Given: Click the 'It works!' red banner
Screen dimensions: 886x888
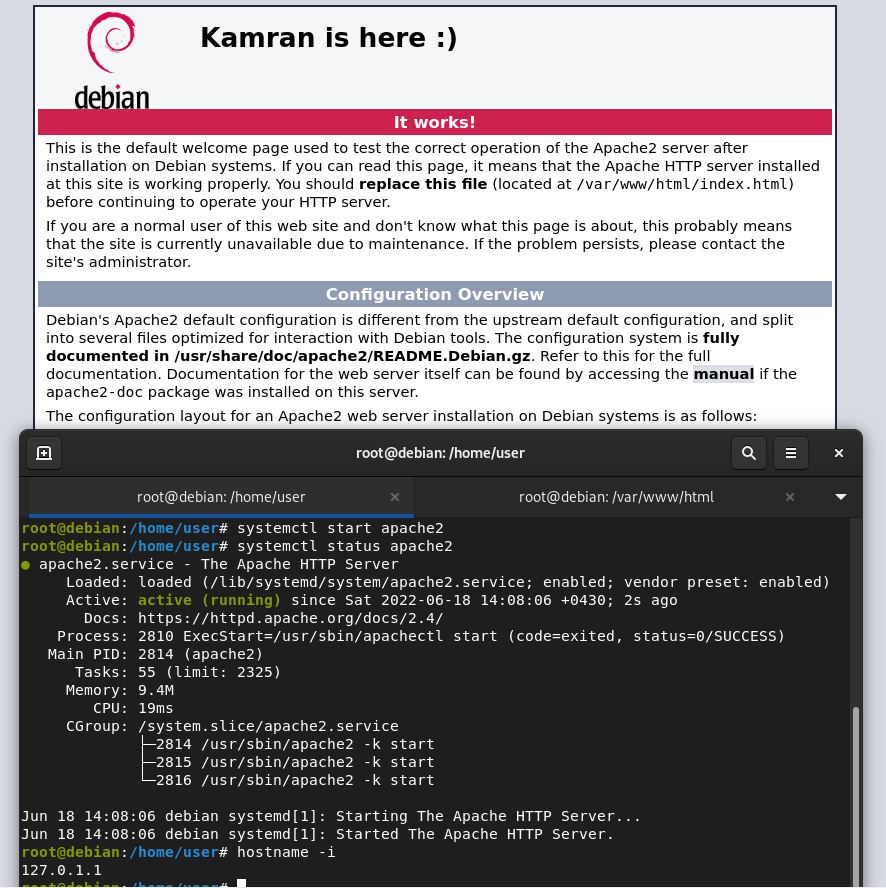Looking at the screenshot, I should 435,122.
